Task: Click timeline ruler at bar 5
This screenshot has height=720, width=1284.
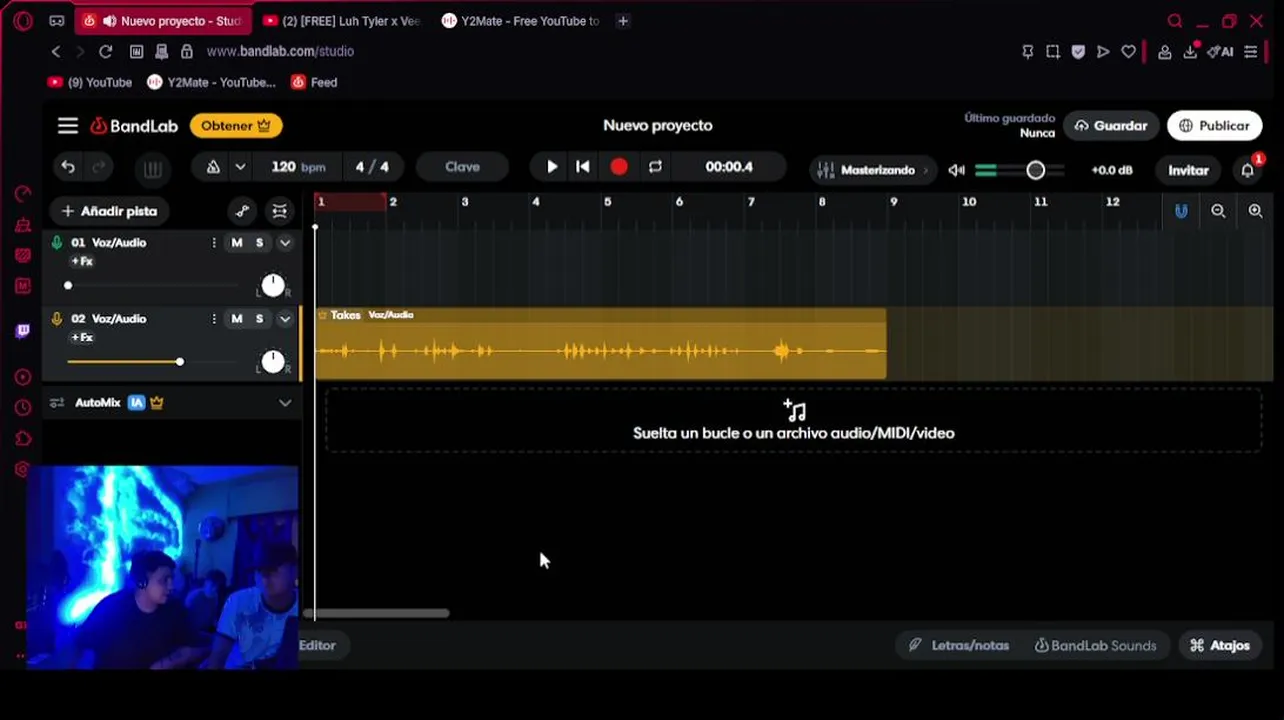Action: click(607, 202)
